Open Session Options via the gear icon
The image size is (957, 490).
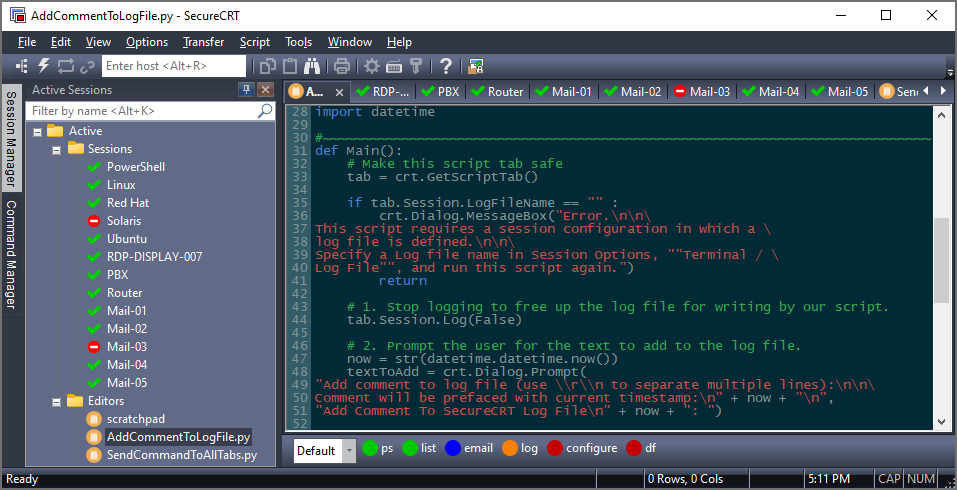pyautogui.click(x=372, y=66)
